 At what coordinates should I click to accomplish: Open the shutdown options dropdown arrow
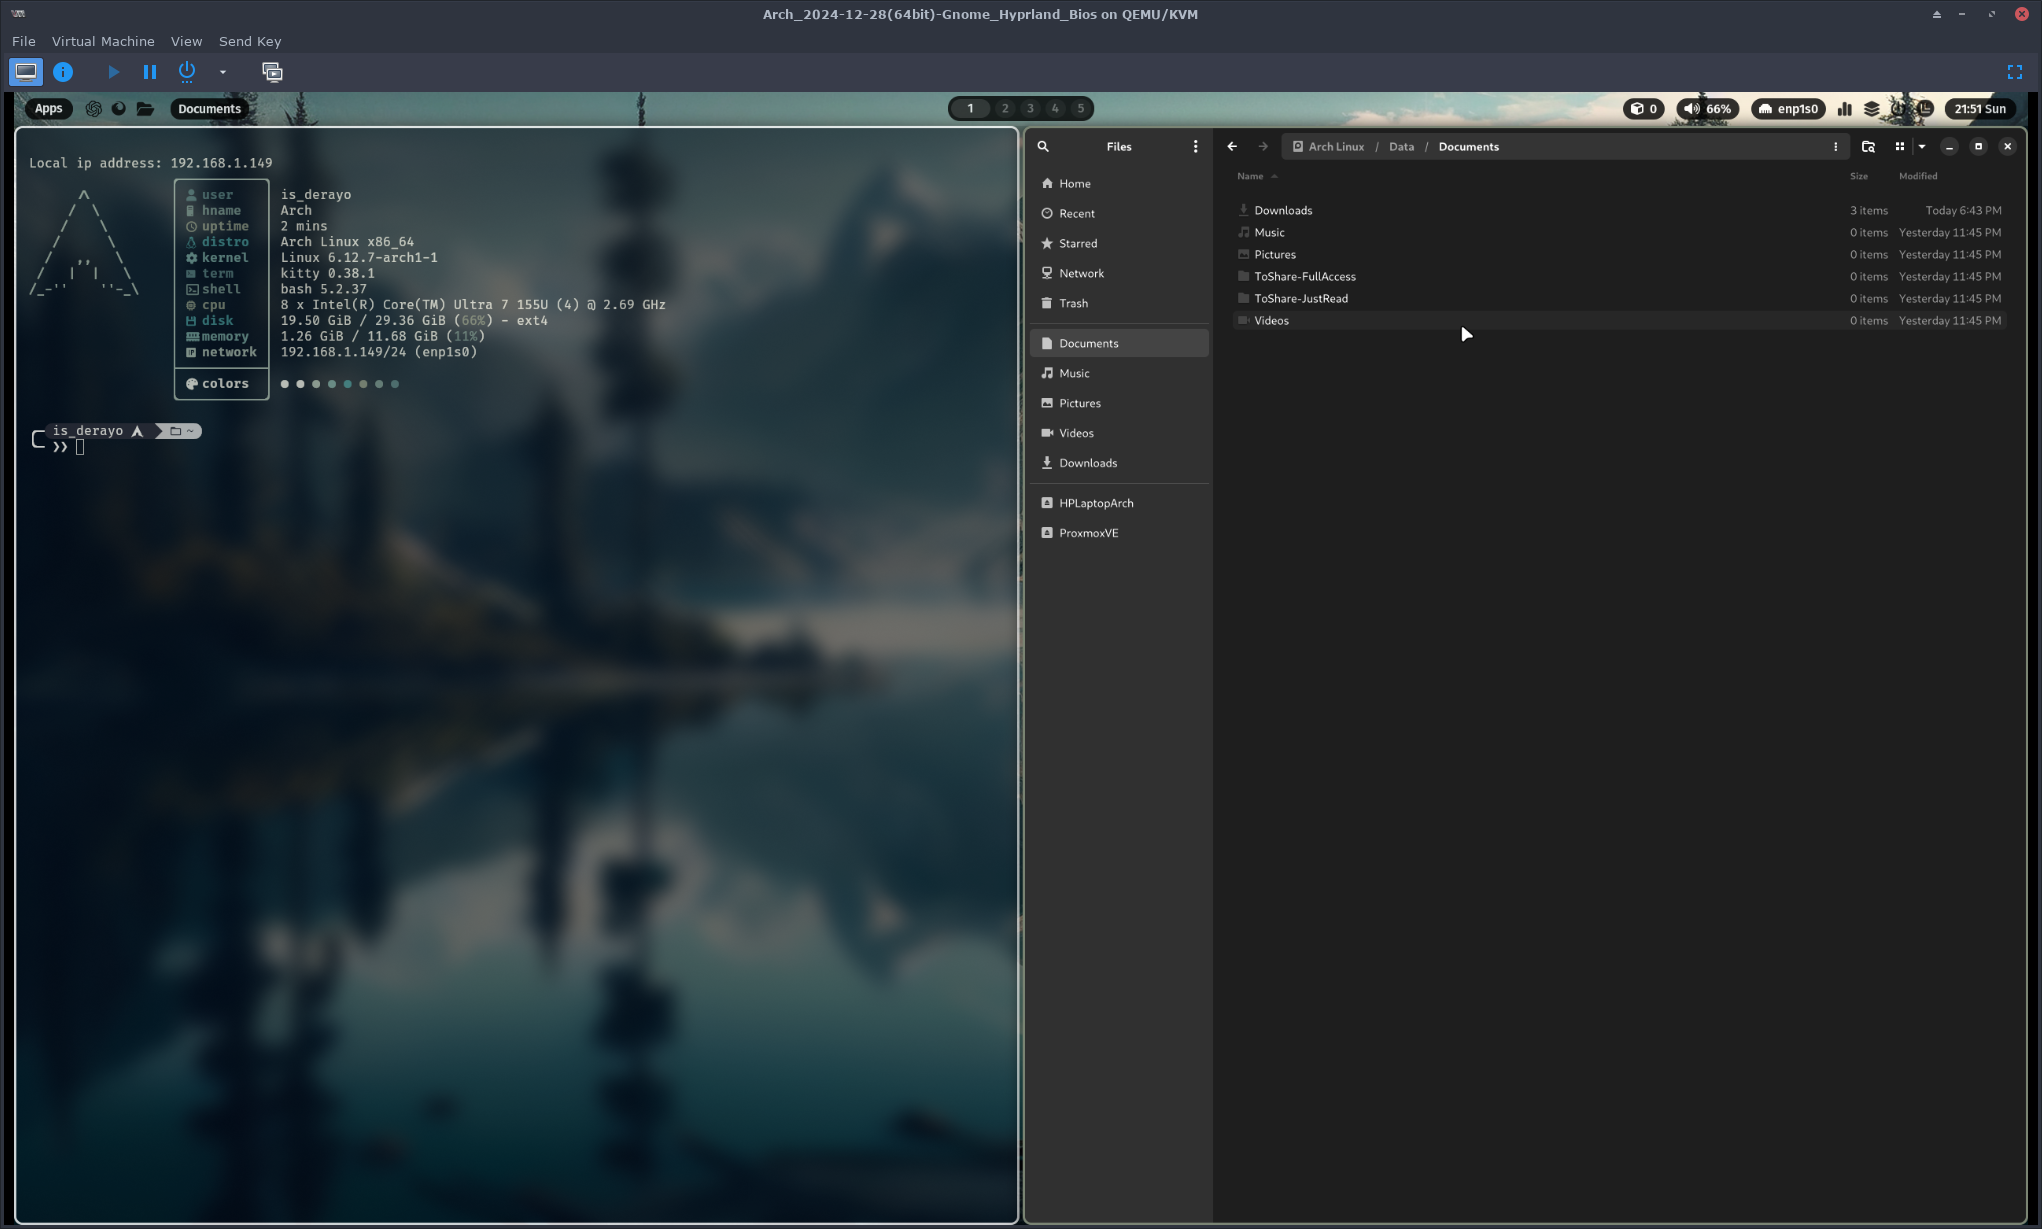coord(223,72)
